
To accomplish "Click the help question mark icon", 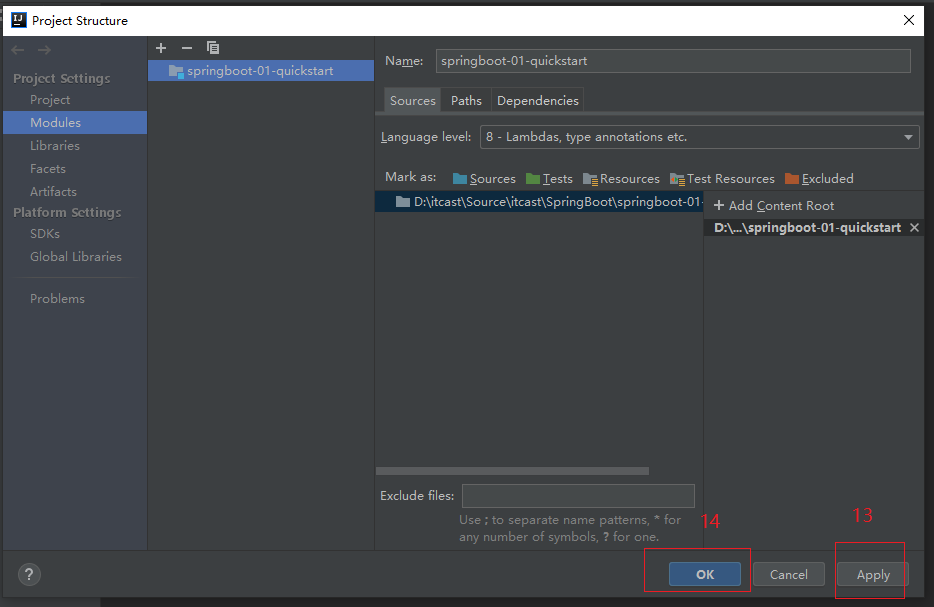I will (x=29, y=574).
